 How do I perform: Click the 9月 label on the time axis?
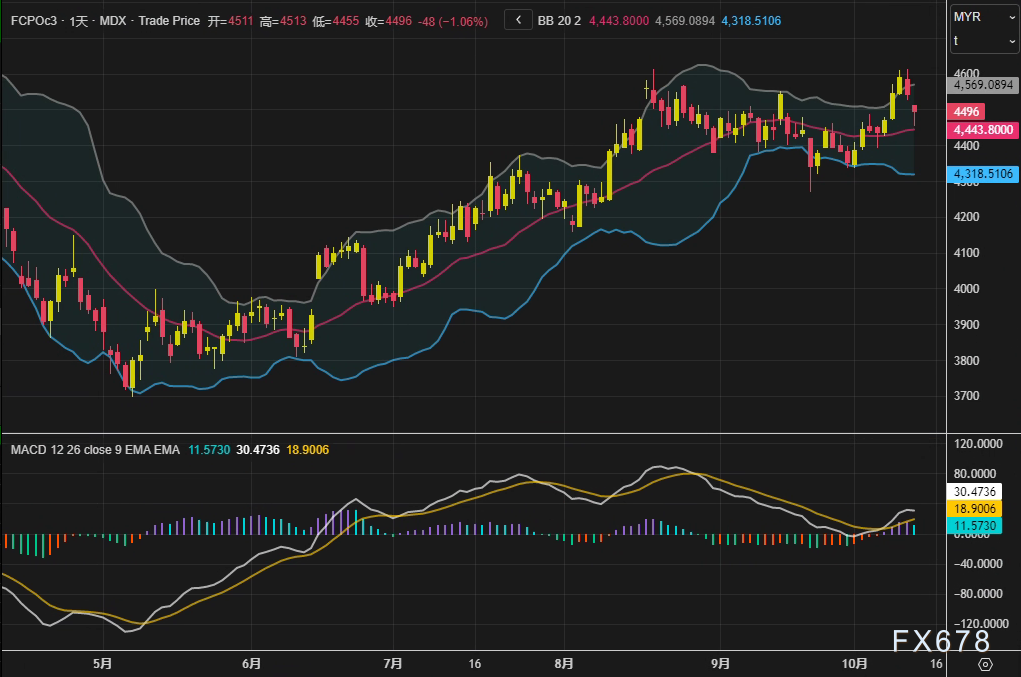pos(721,663)
